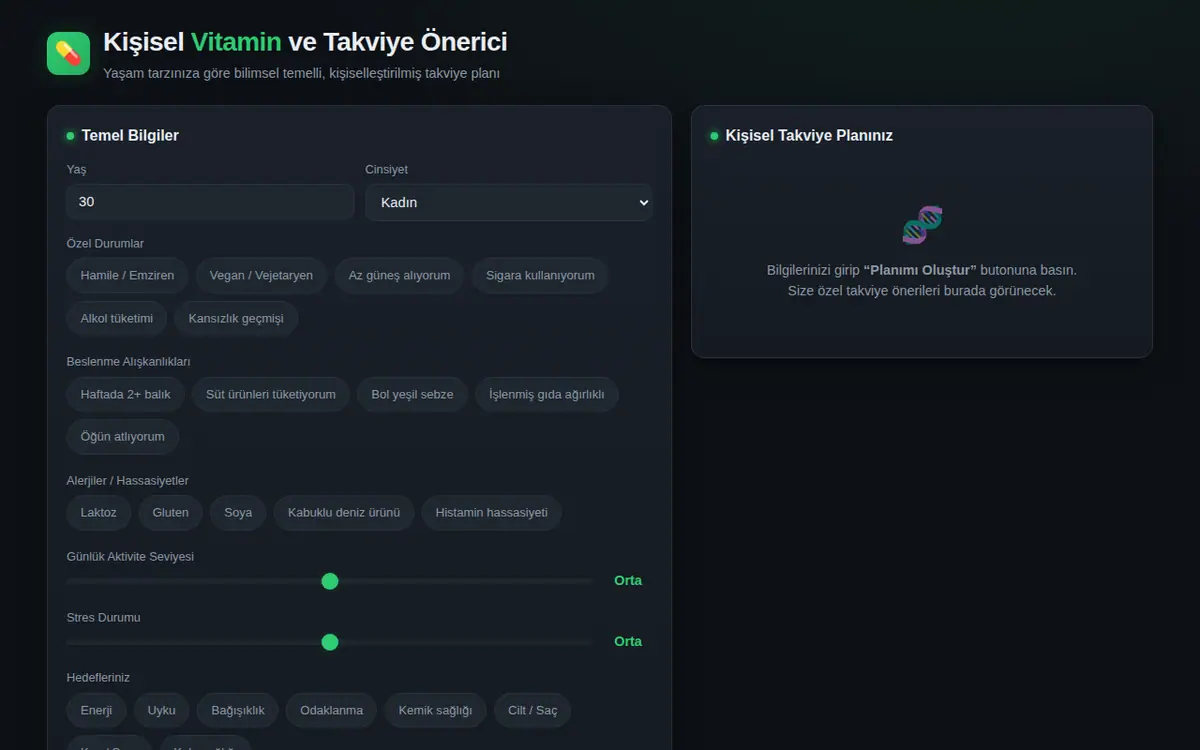Click the Orta value beside activity slider
This screenshot has width=1200, height=750.
click(x=628, y=581)
